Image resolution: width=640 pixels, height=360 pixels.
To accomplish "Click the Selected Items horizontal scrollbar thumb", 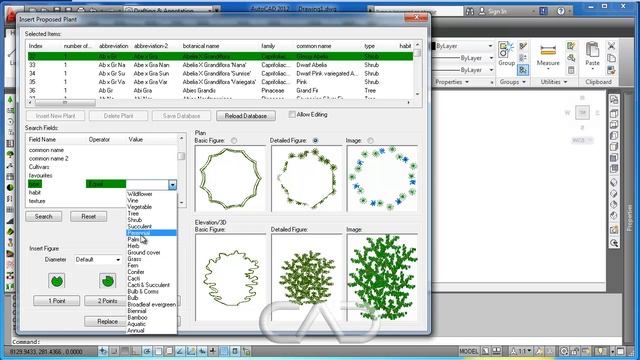I will click(65, 102).
